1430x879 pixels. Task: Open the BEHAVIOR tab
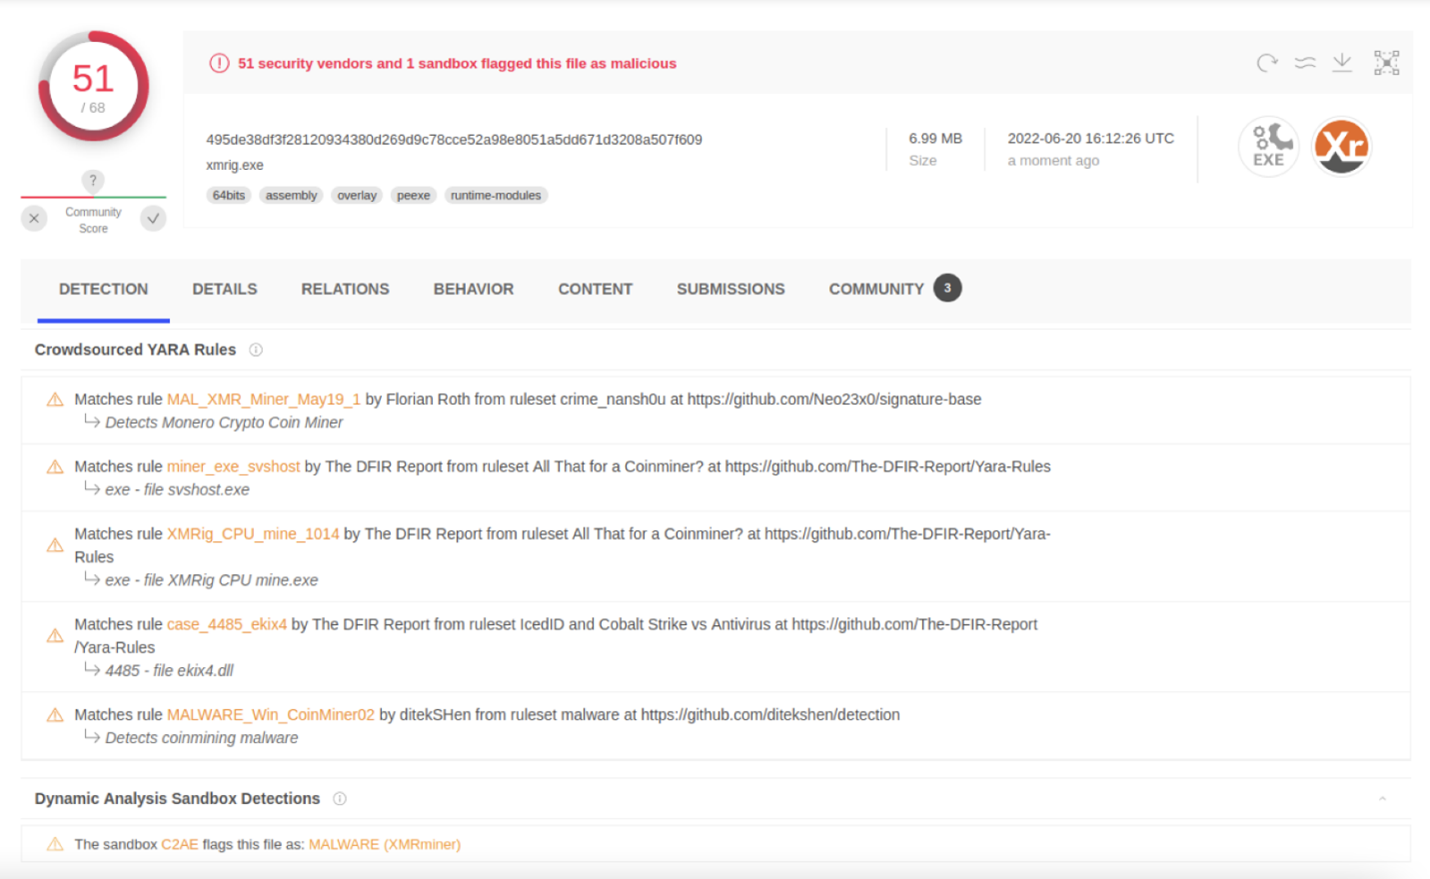pos(473,289)
